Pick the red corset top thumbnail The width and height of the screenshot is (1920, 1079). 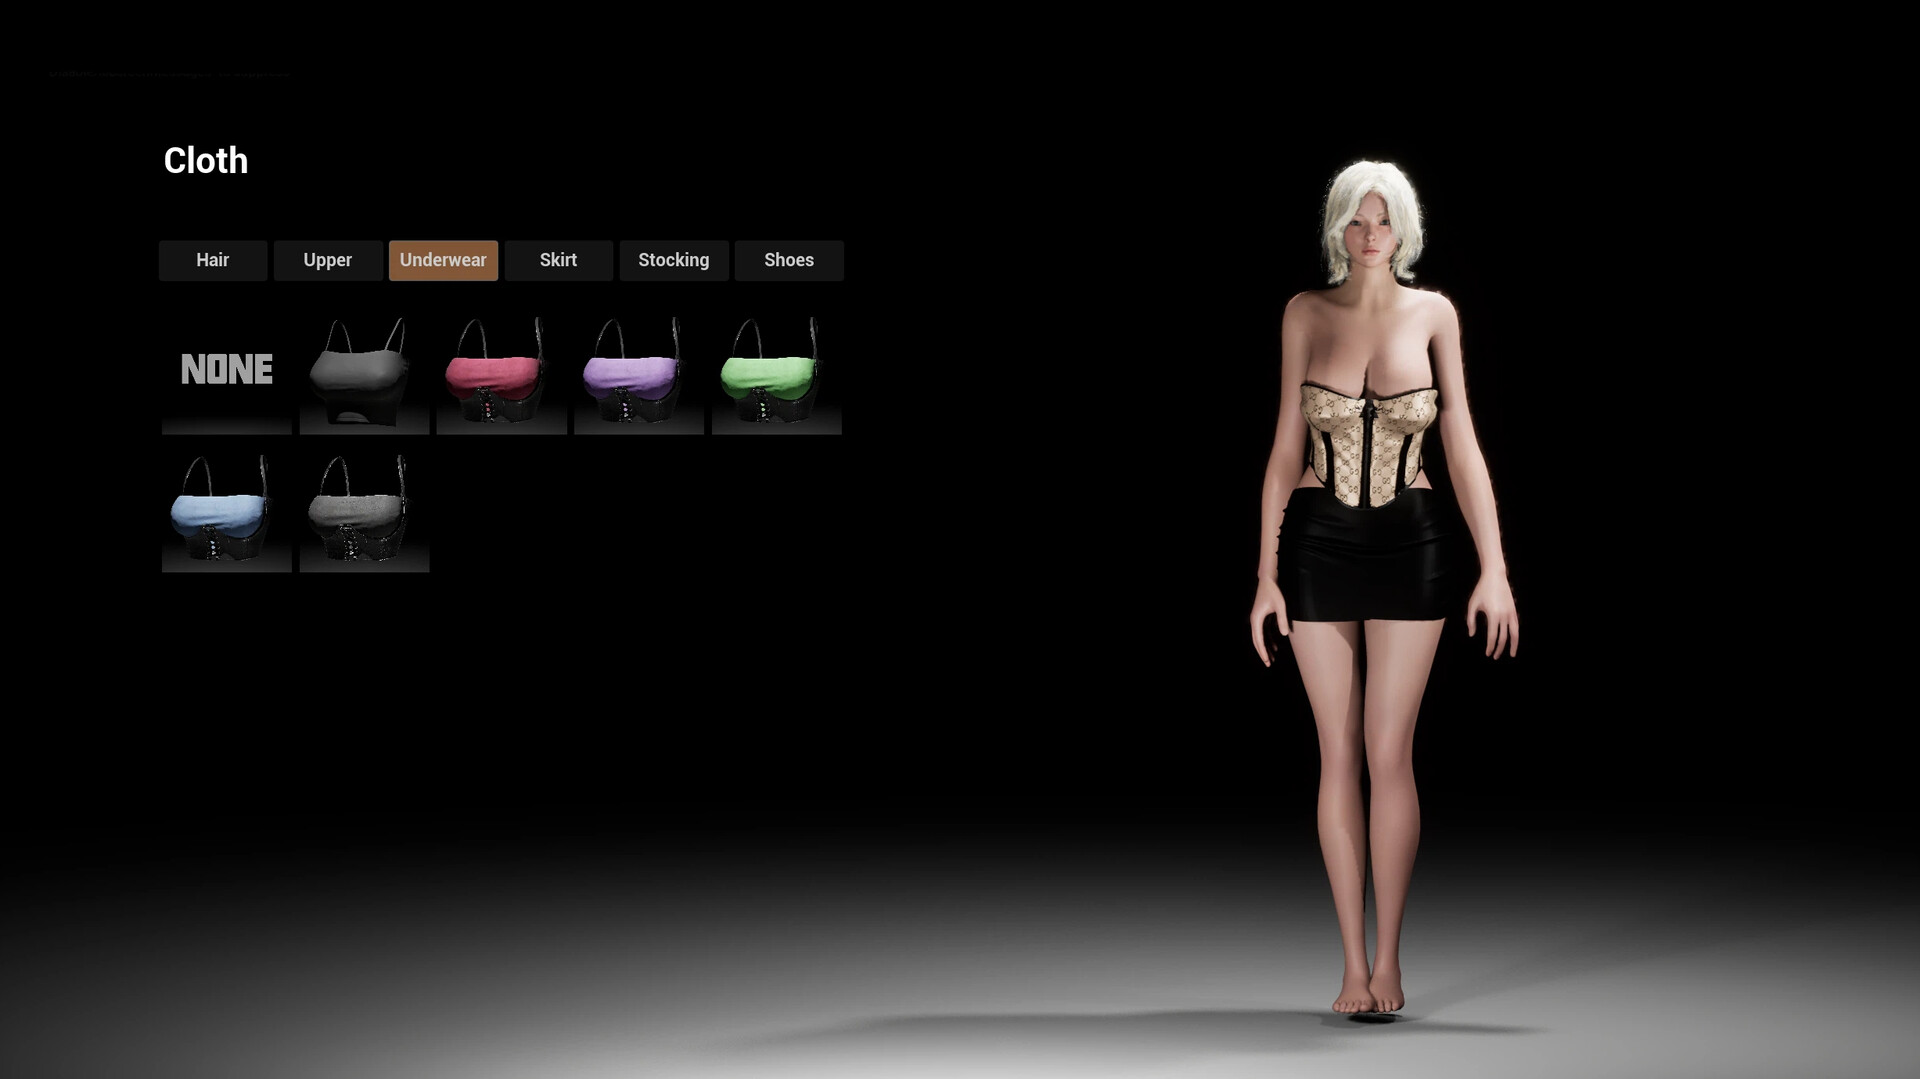click(501, 373)
